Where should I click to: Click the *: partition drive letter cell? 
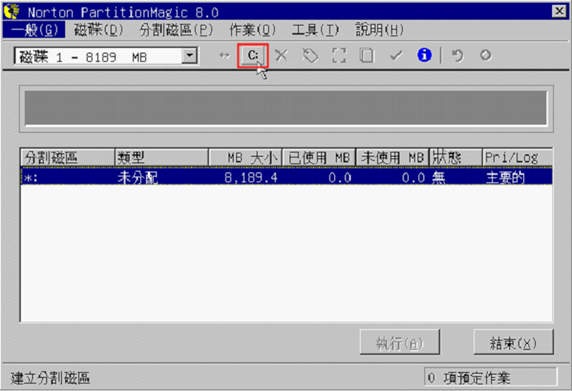pyautogui.click(x=30, y=178)
